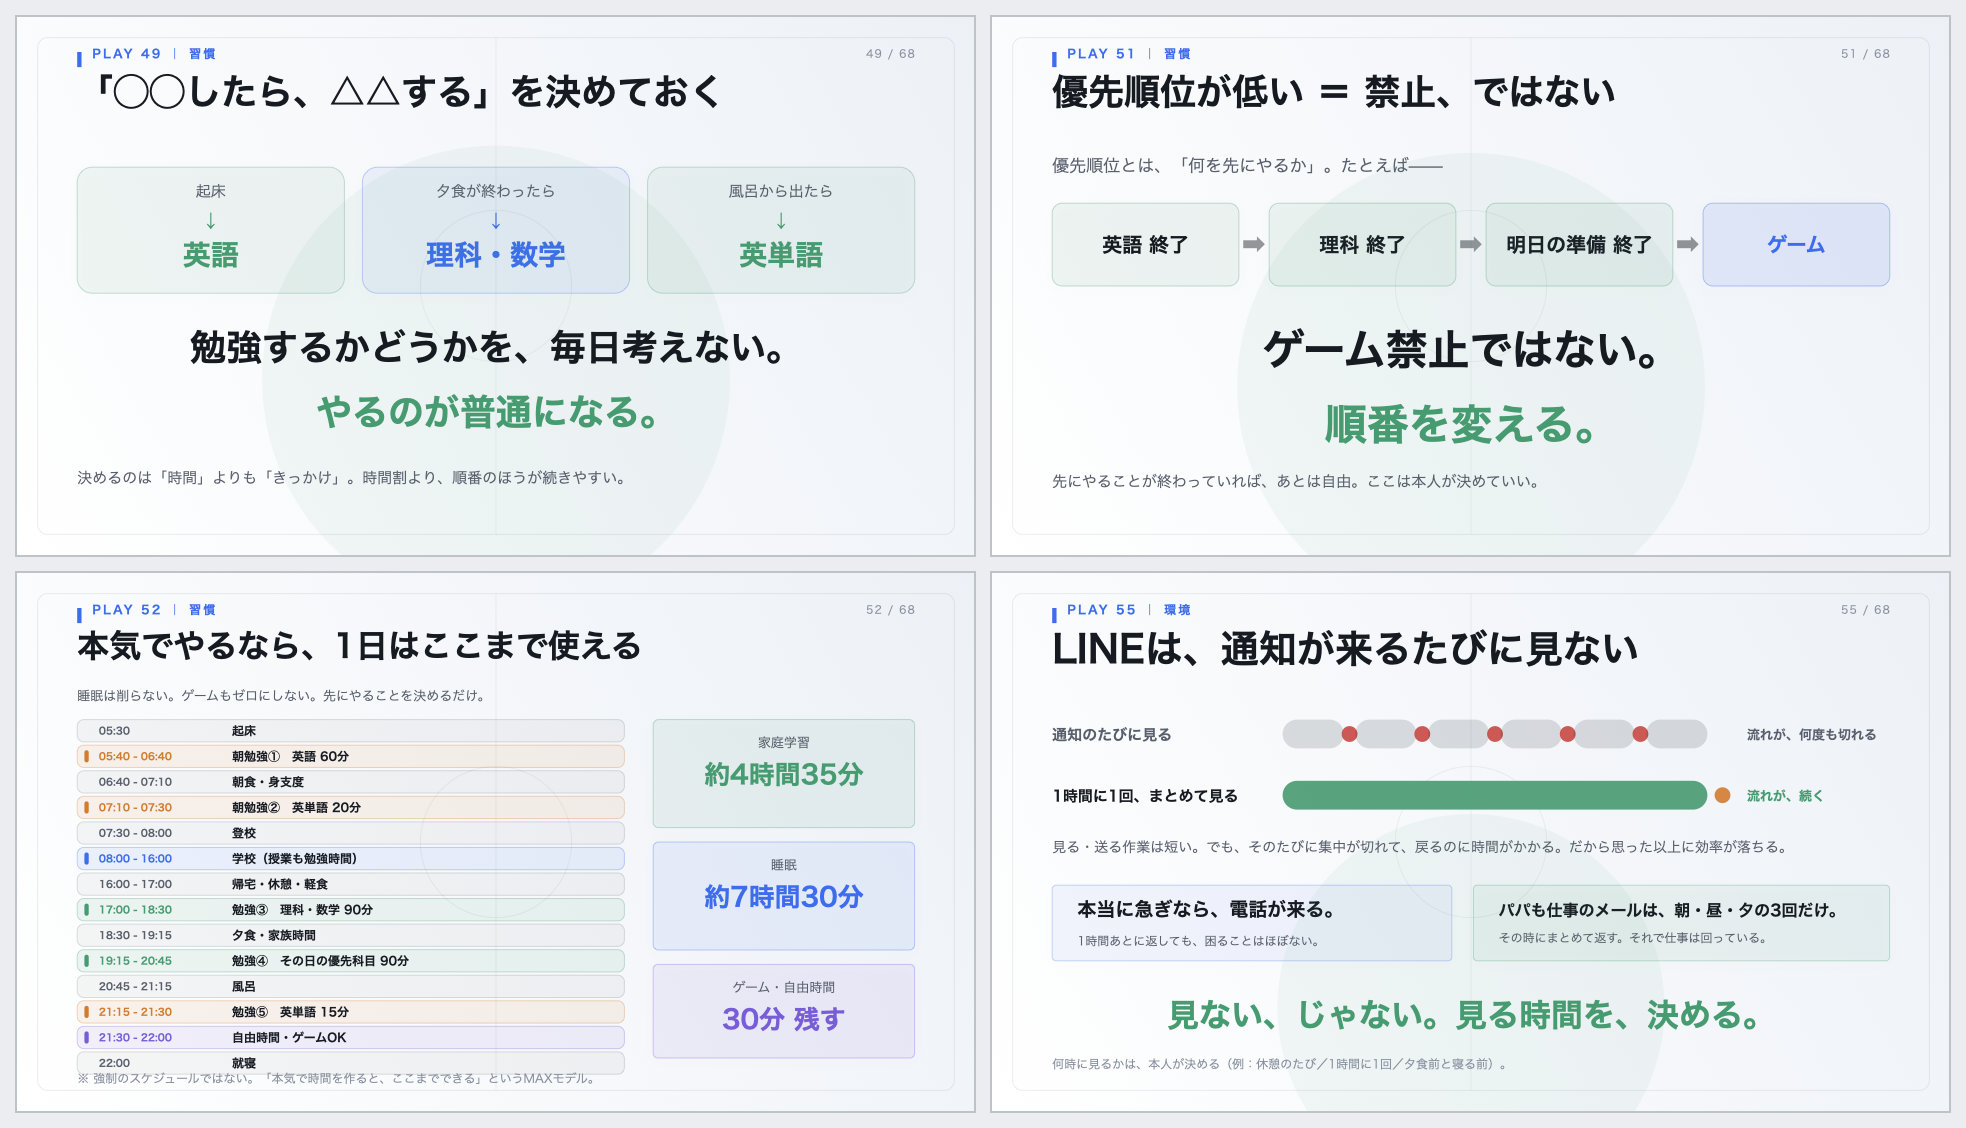Click the down arrow under 夕食が終わったら
The image size is (1966, 1128).
[495, 221]
